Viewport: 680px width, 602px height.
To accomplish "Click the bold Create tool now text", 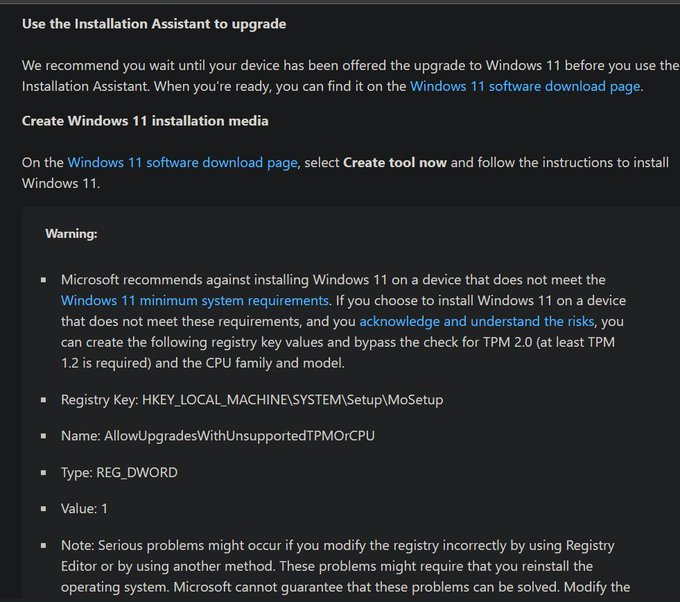I will (395, 162).
